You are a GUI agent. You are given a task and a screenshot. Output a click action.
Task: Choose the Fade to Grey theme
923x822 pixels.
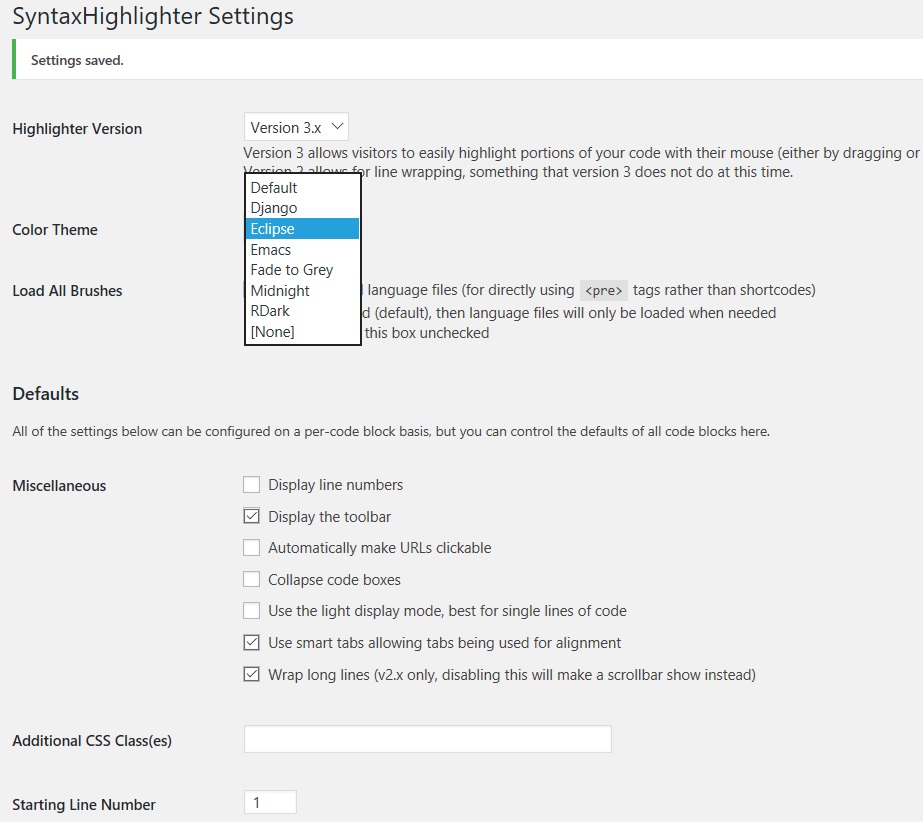click(302, 270)
